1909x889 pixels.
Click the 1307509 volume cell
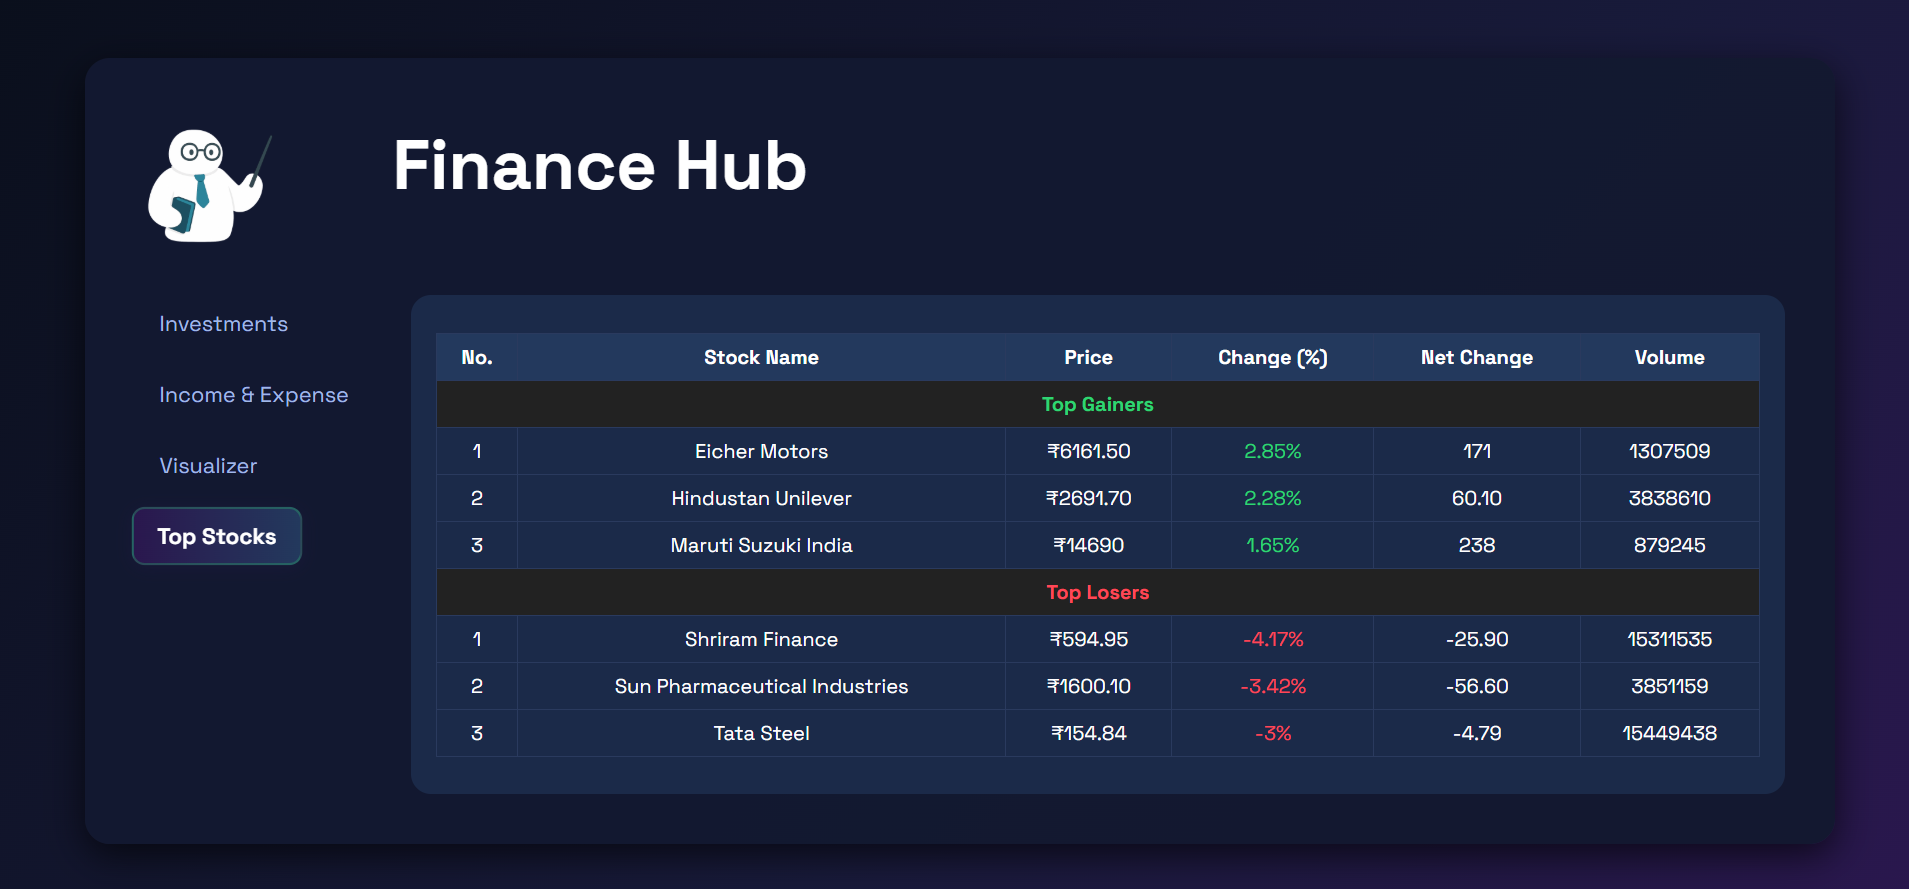click(x=1669, y=451)
